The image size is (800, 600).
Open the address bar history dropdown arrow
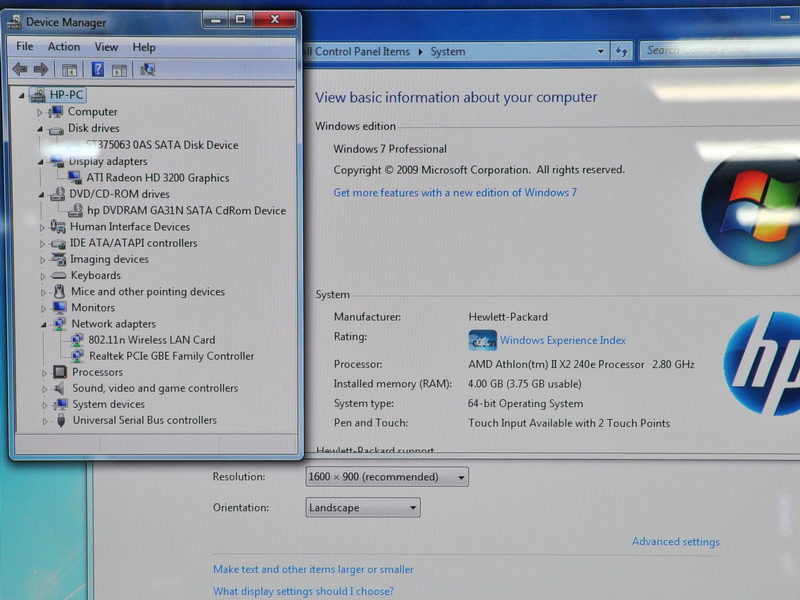(601, 51)
